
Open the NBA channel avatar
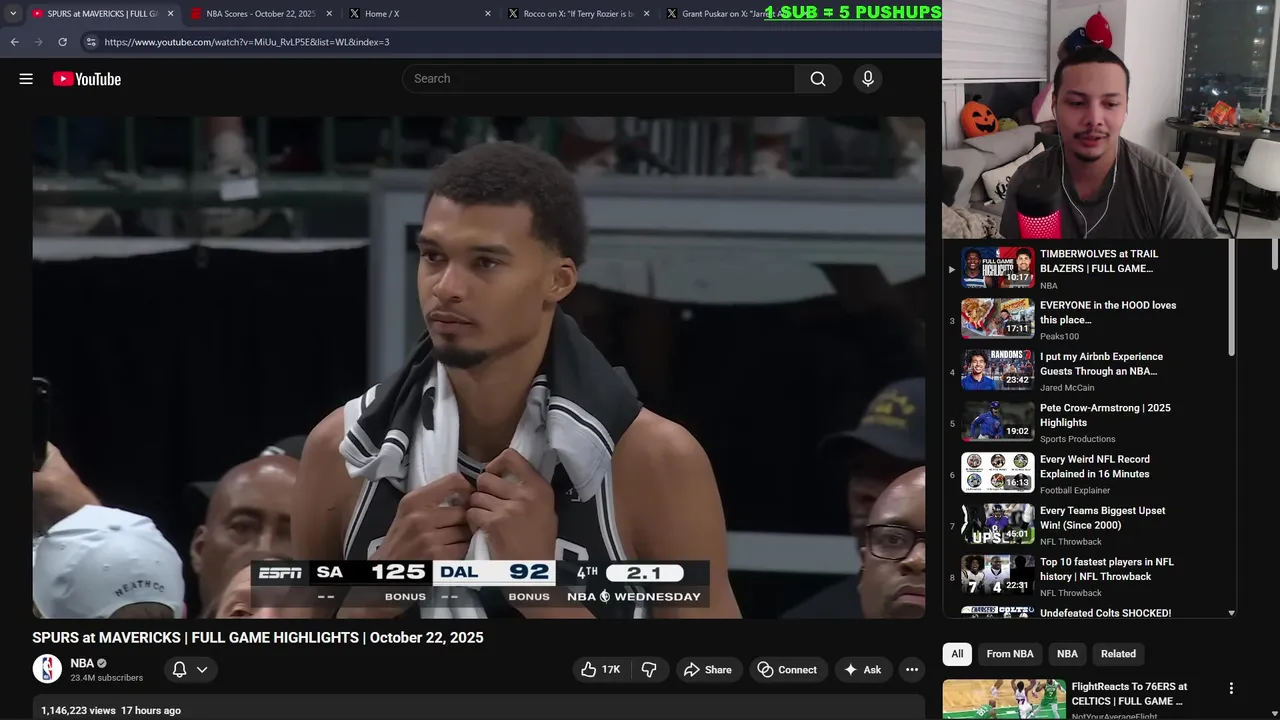point(47,669)
